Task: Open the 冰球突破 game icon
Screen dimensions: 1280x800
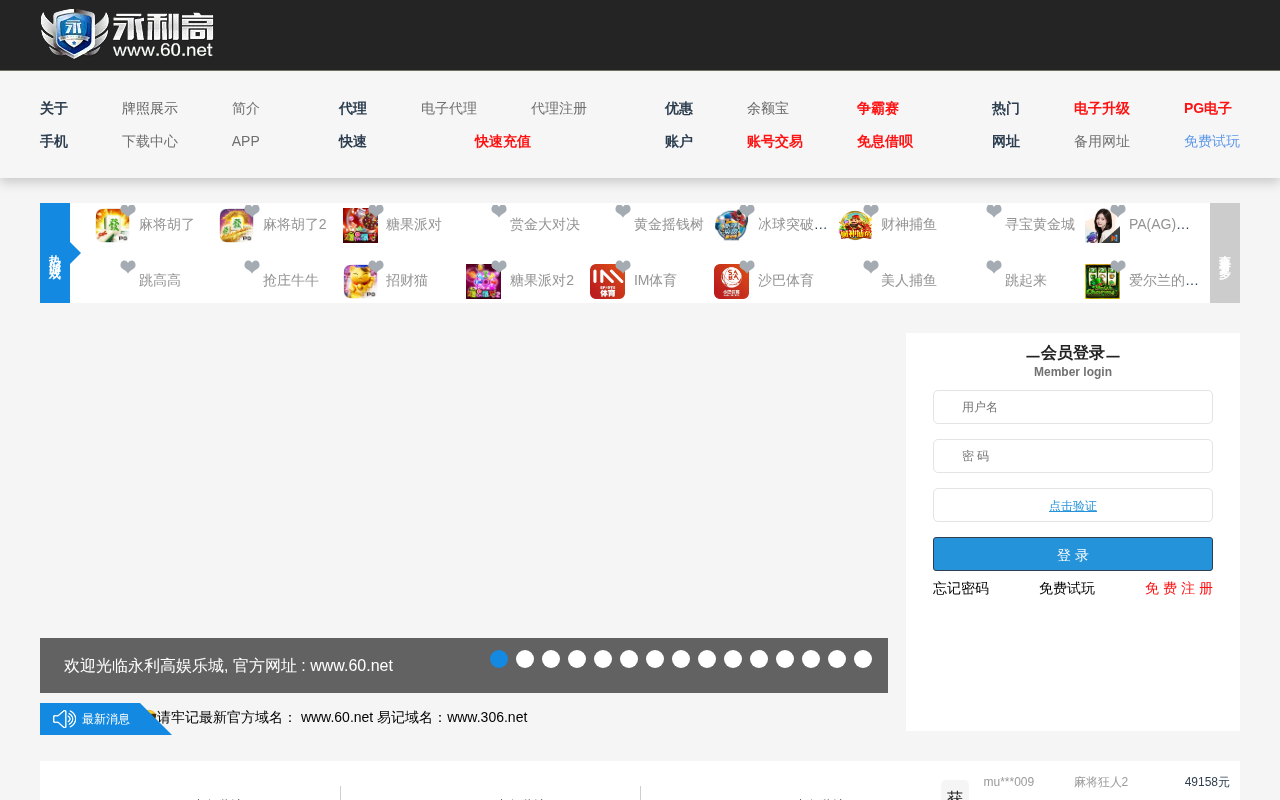Action: pos(731,226)
